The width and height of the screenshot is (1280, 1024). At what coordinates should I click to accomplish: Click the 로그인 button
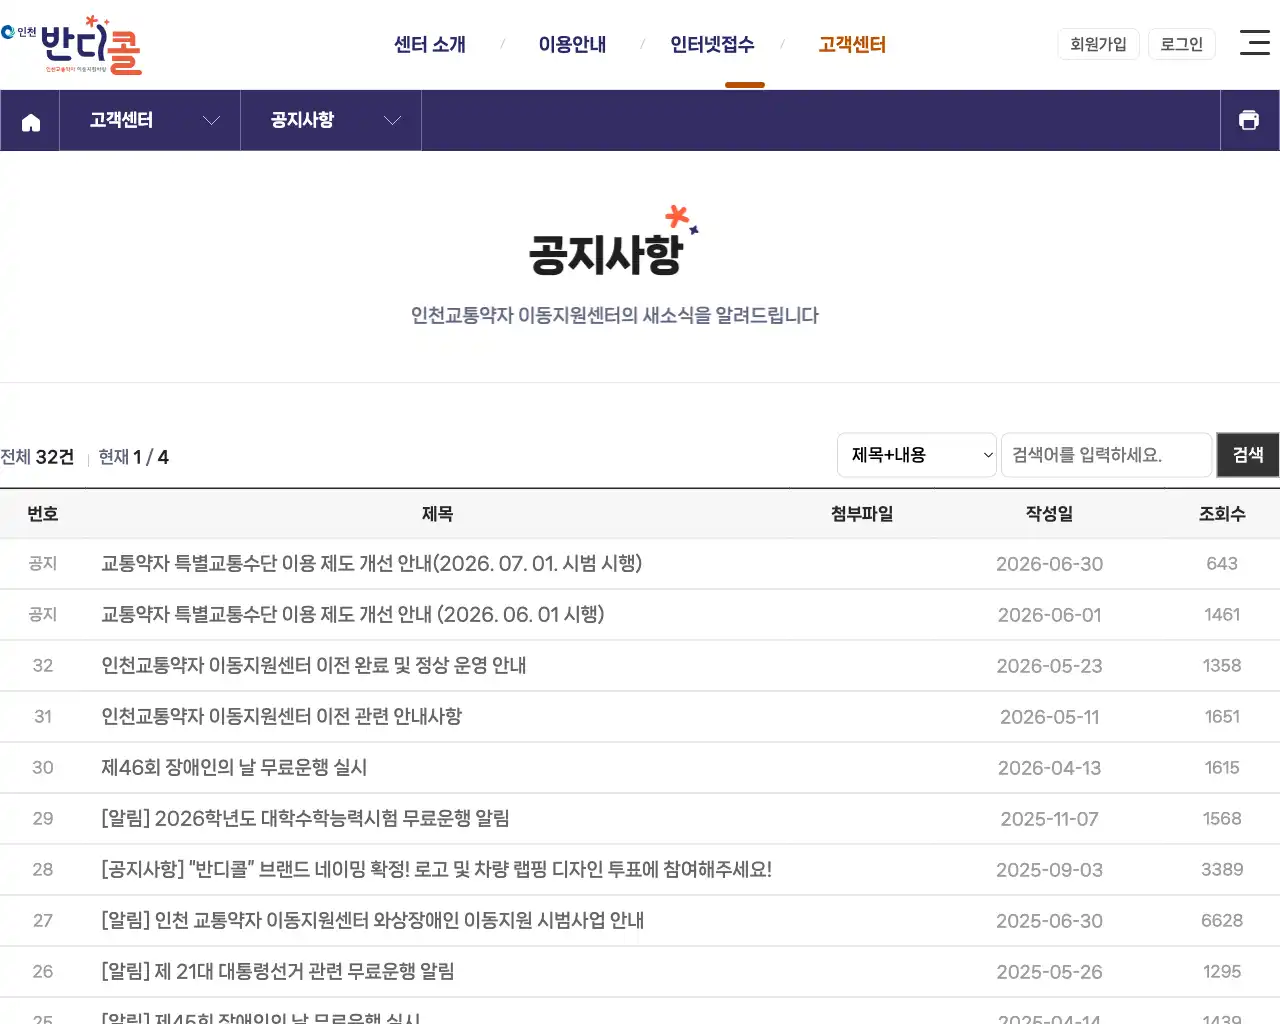1181,44
